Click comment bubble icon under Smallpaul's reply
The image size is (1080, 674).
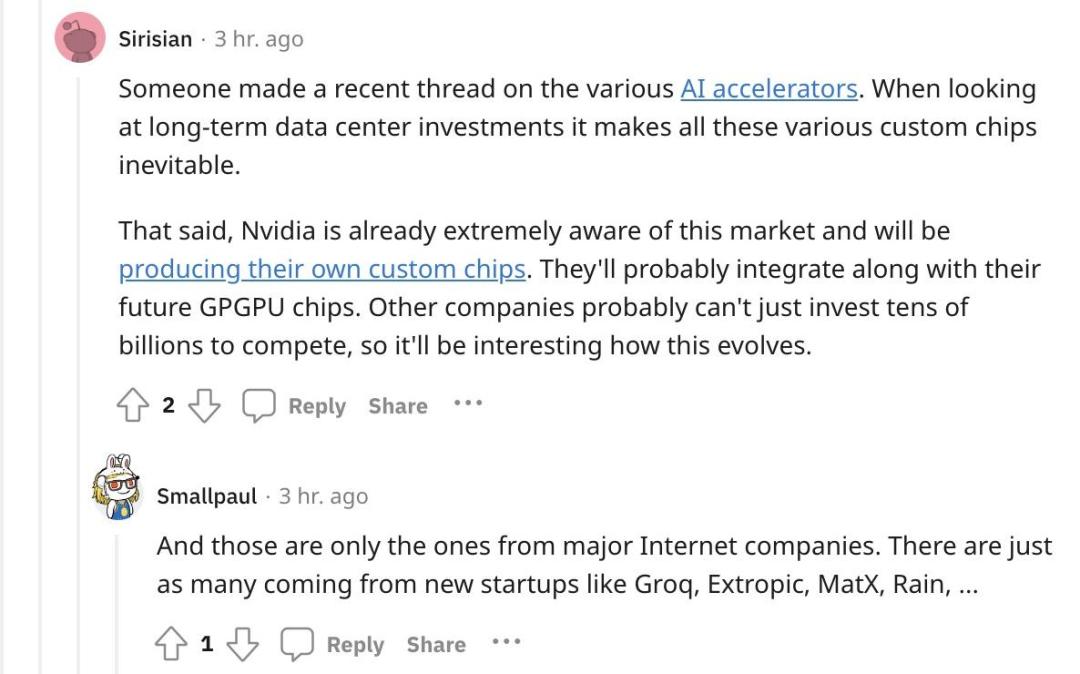point(297,644)
